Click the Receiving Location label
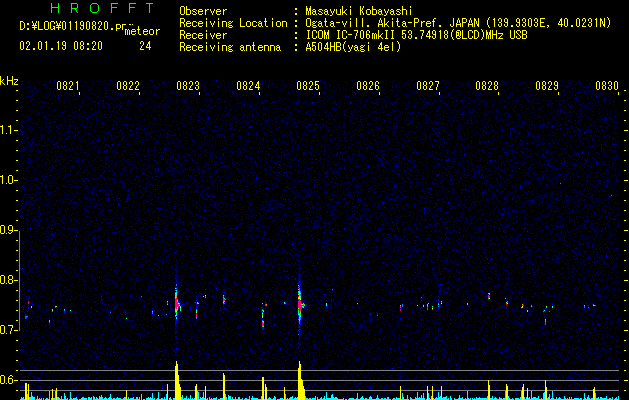Screen dimensions: 629x400 (233, 23)
